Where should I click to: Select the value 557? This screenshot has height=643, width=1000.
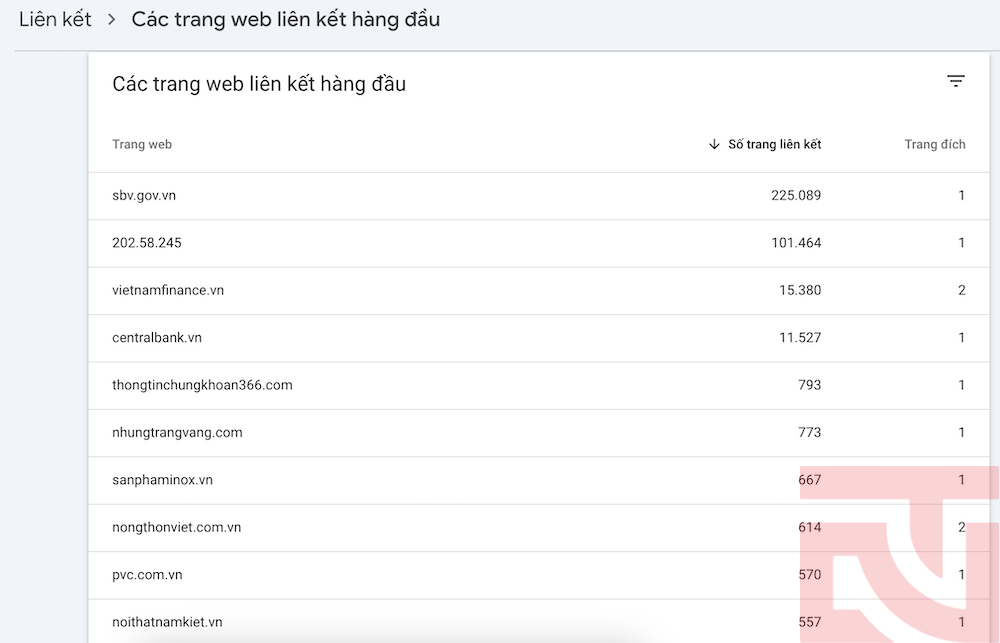(x=809, y=622)
